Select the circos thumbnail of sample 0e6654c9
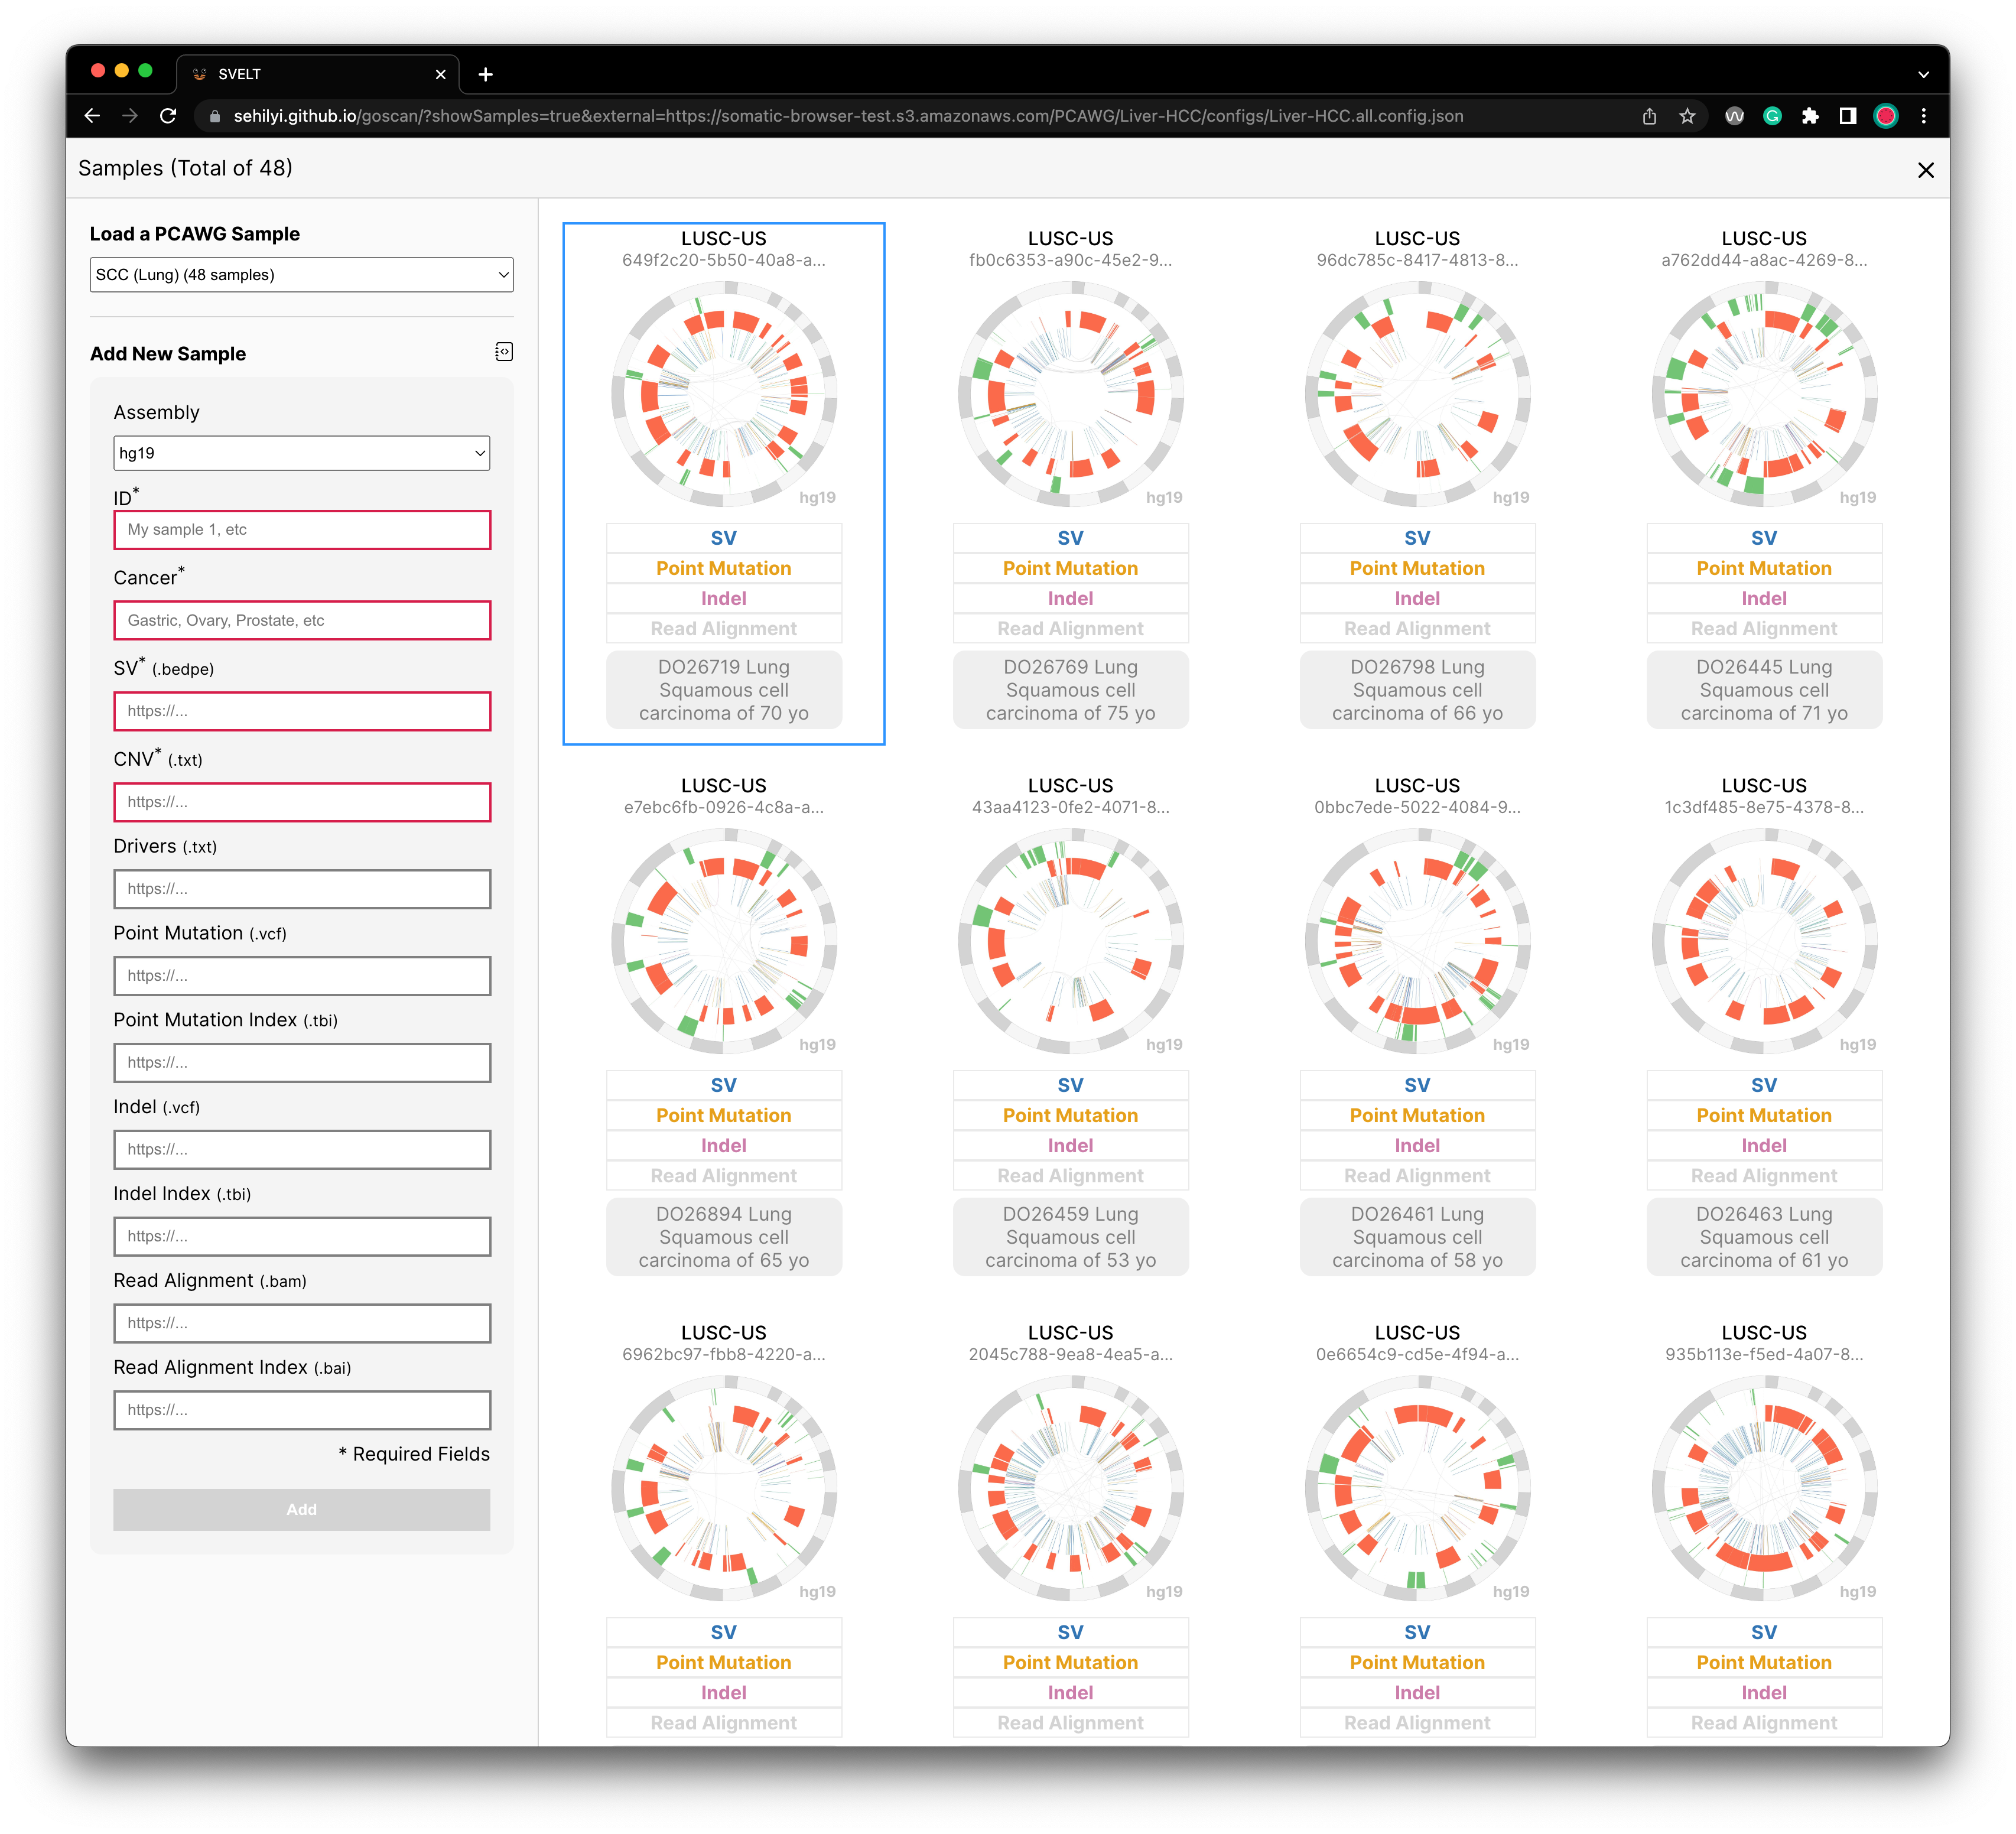The height and width of the screenshot is (1834, 2016). 1417,1489
